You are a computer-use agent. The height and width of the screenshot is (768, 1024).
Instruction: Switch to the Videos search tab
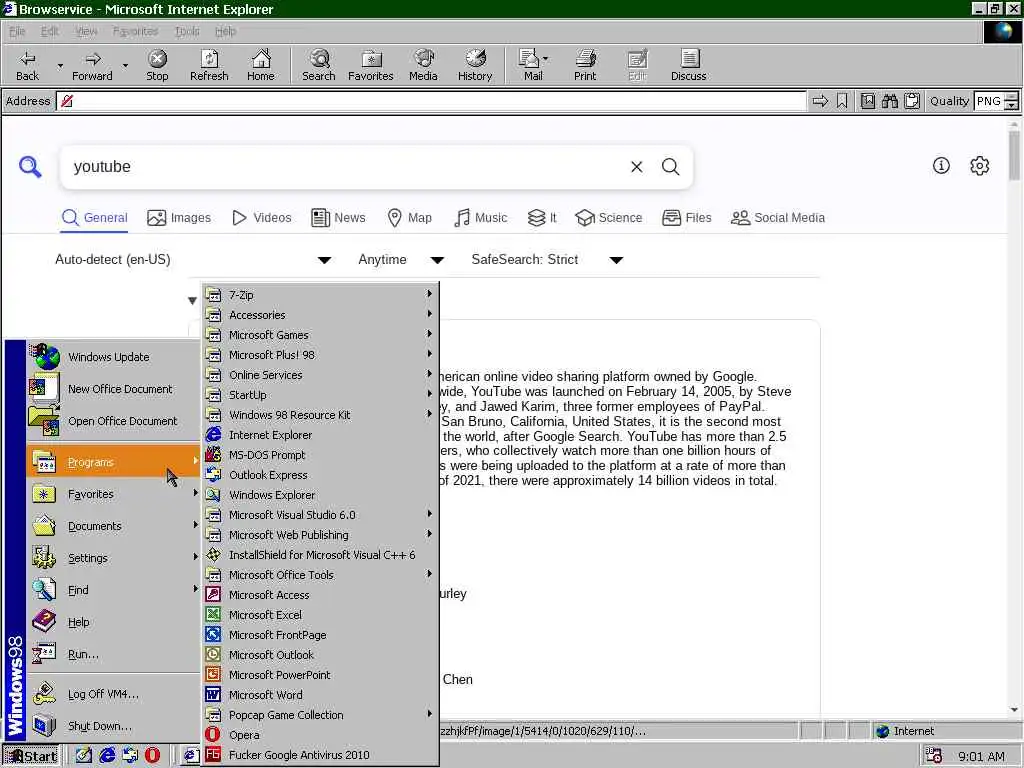262,217
